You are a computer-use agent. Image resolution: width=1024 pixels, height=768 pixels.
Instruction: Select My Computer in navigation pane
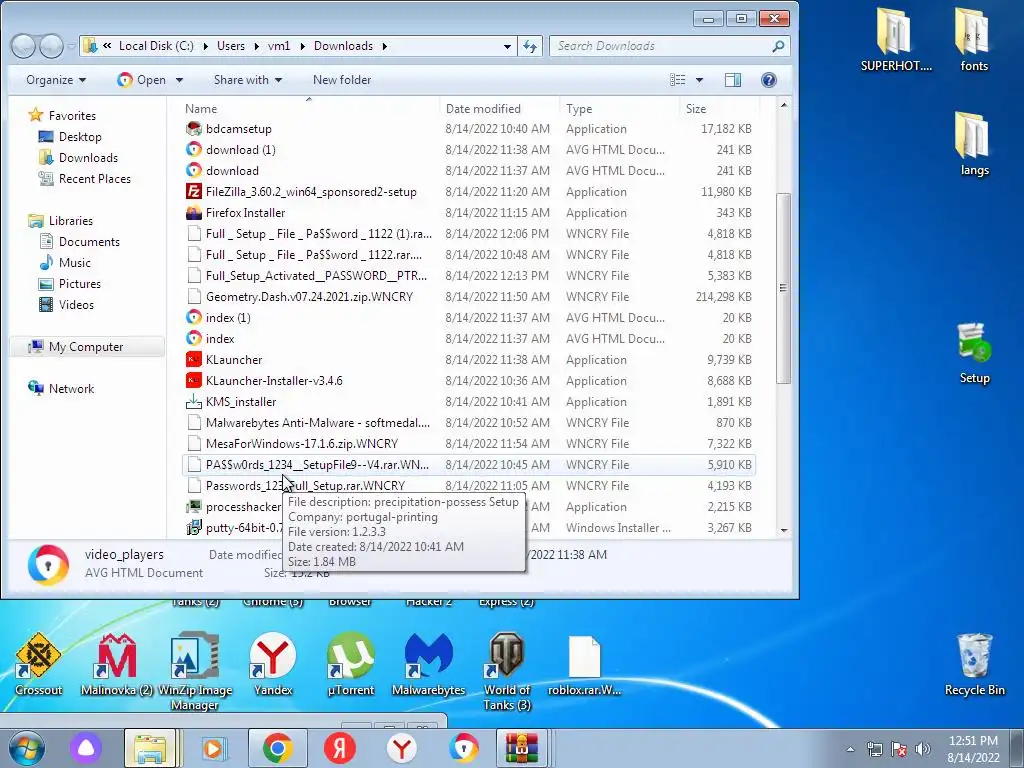click(x=86, y=347)
